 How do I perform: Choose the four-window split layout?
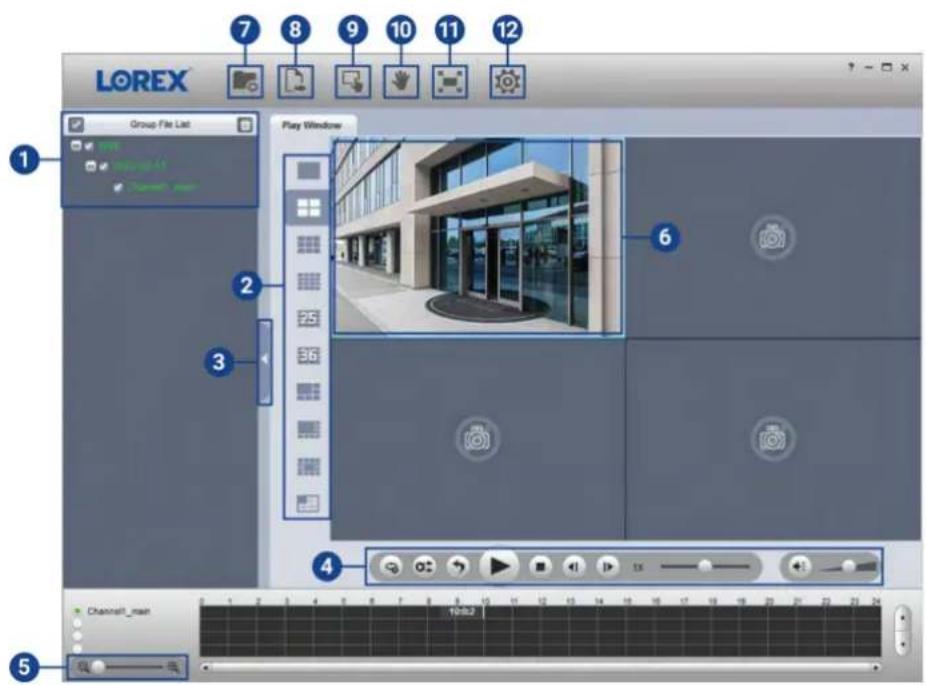pos(308,207)
